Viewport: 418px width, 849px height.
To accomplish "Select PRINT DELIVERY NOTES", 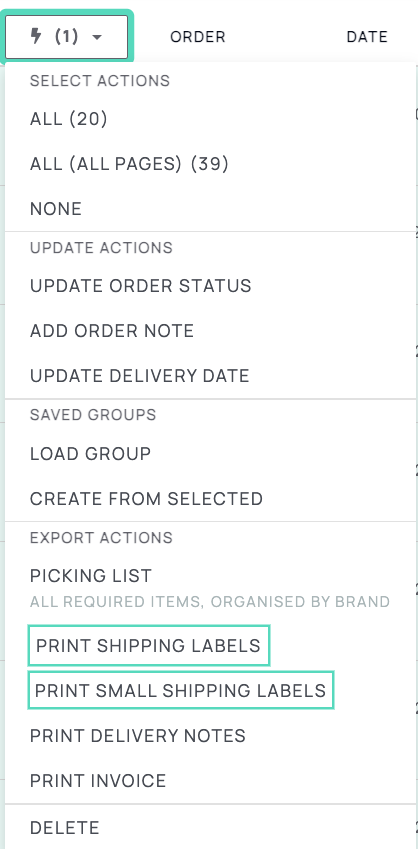I will [210, 735].
